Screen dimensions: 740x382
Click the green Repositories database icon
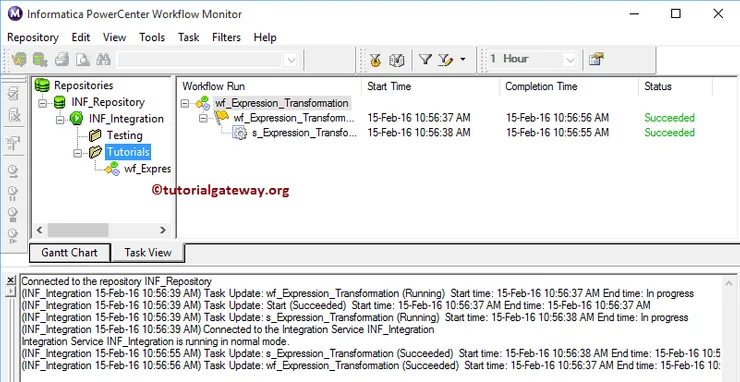[42, 85]
